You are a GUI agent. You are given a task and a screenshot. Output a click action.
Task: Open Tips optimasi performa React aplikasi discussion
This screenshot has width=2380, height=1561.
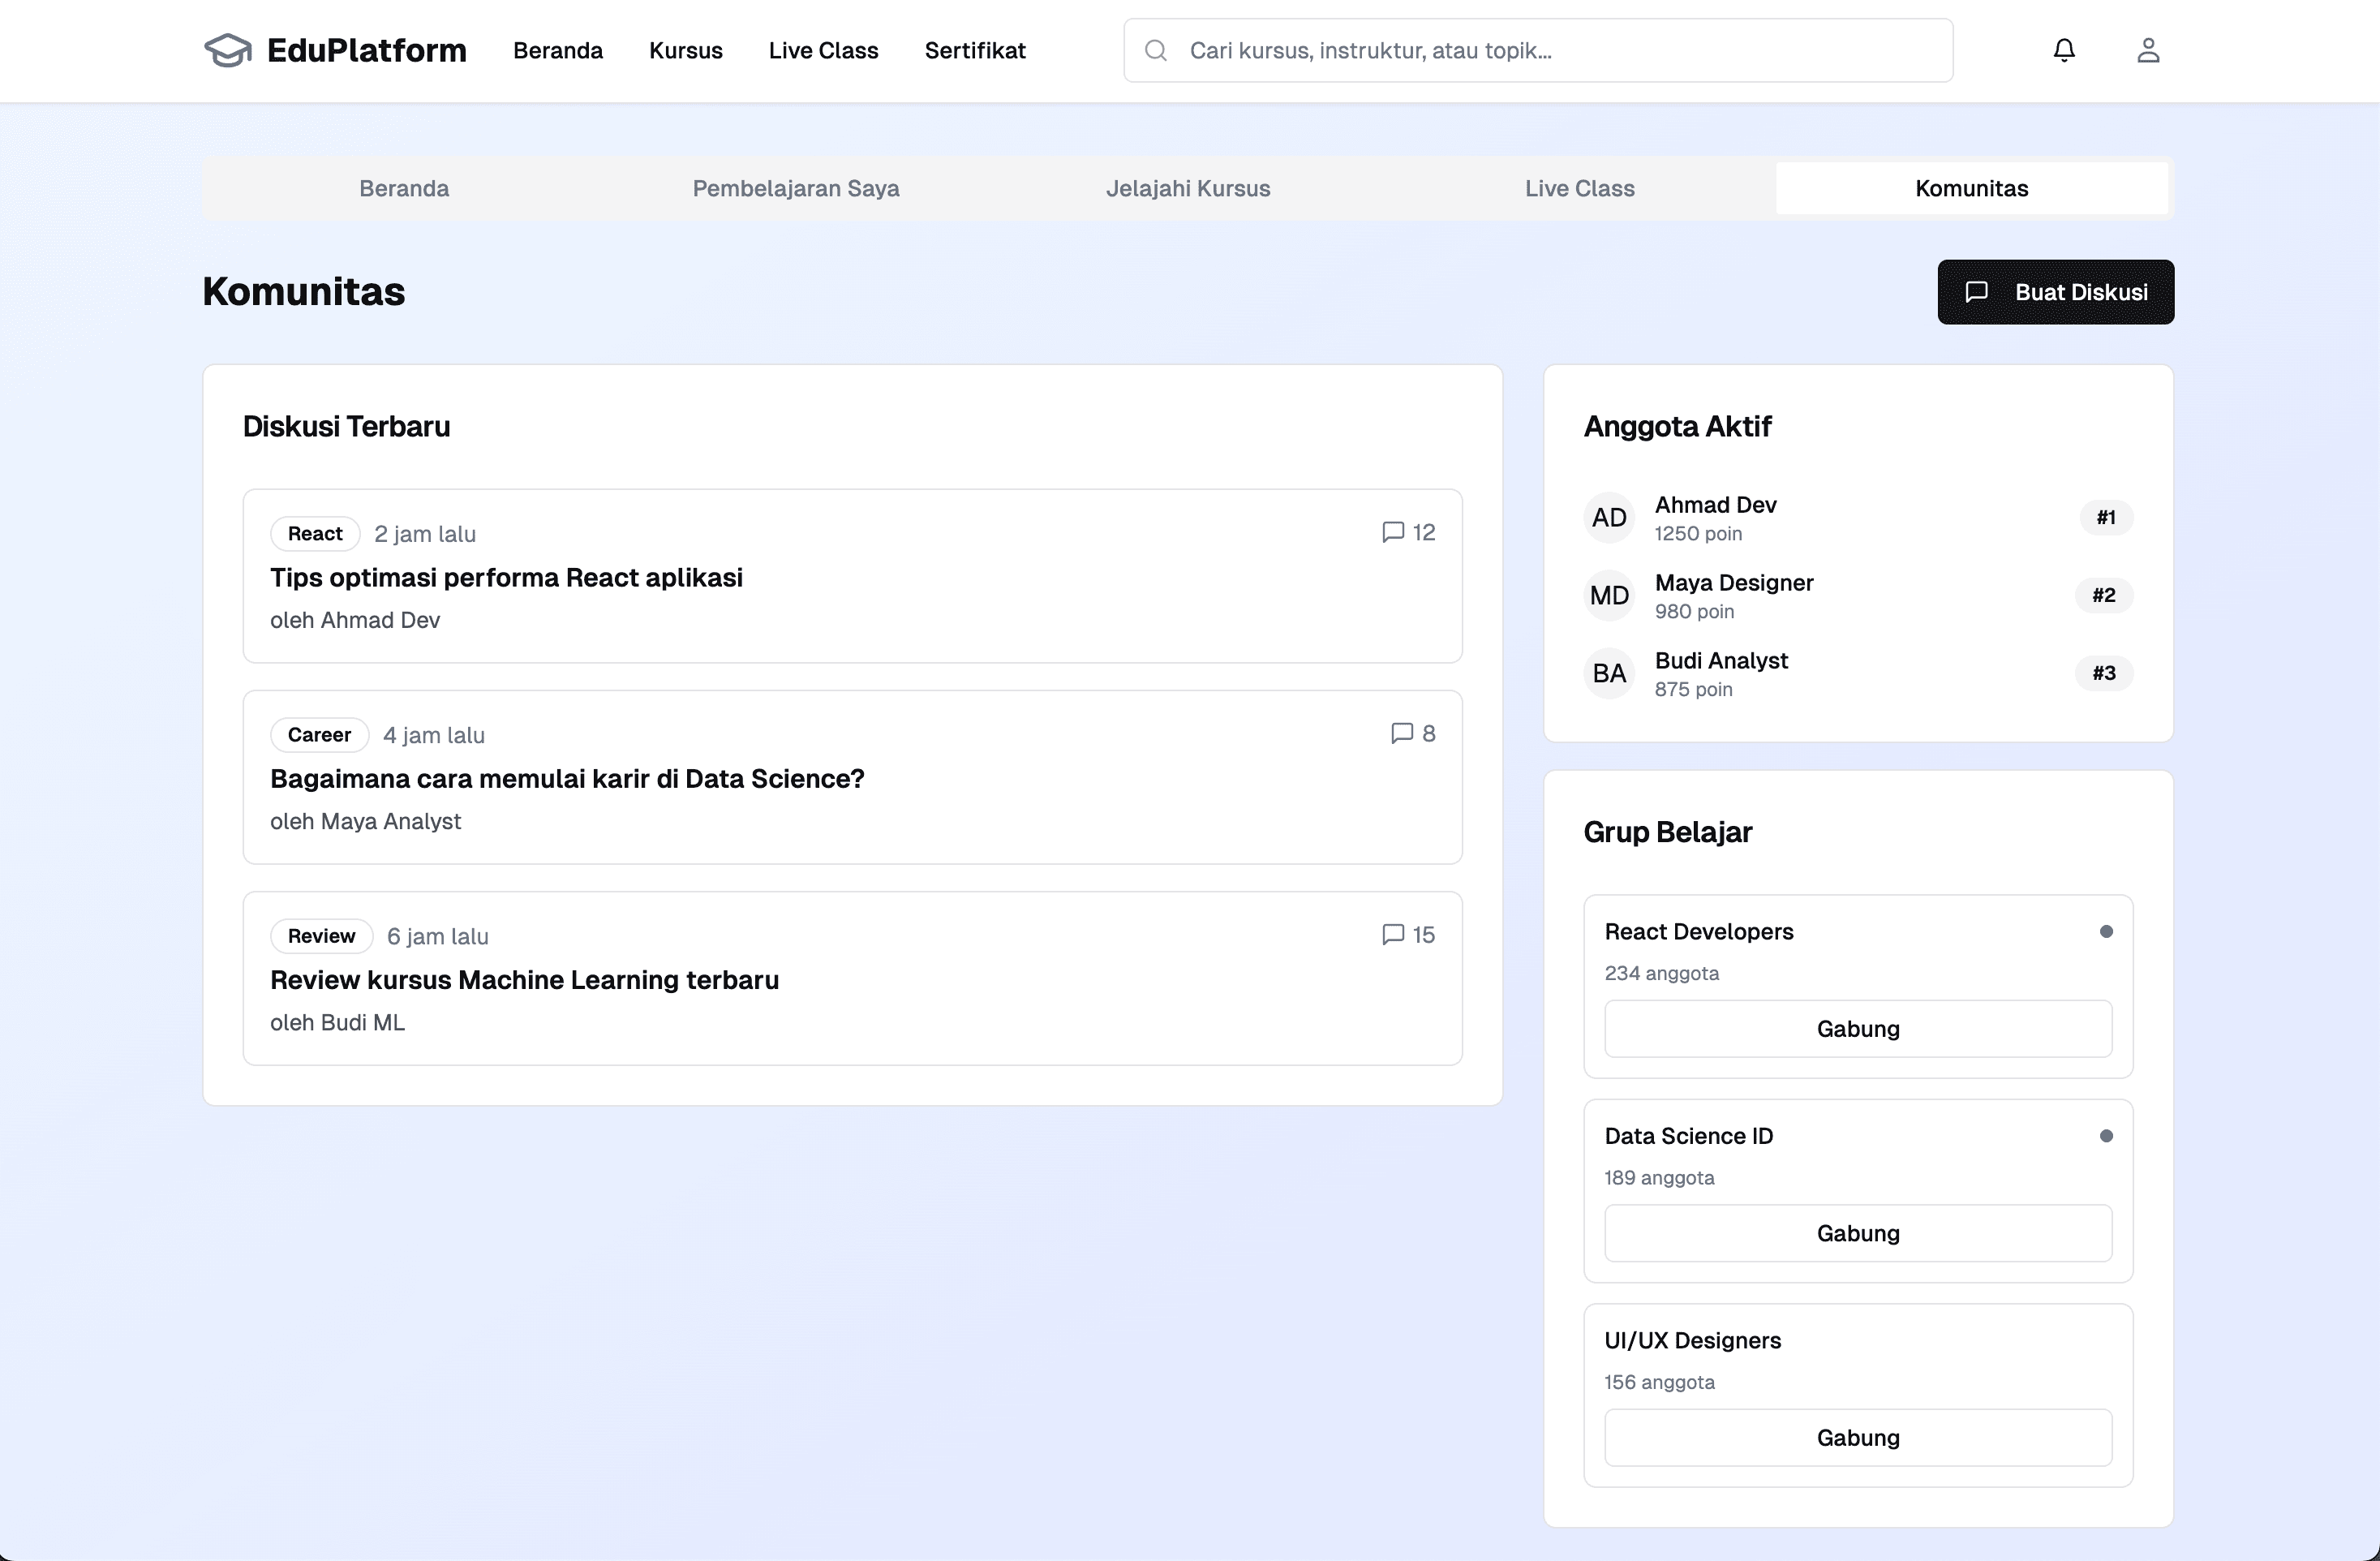506,578
